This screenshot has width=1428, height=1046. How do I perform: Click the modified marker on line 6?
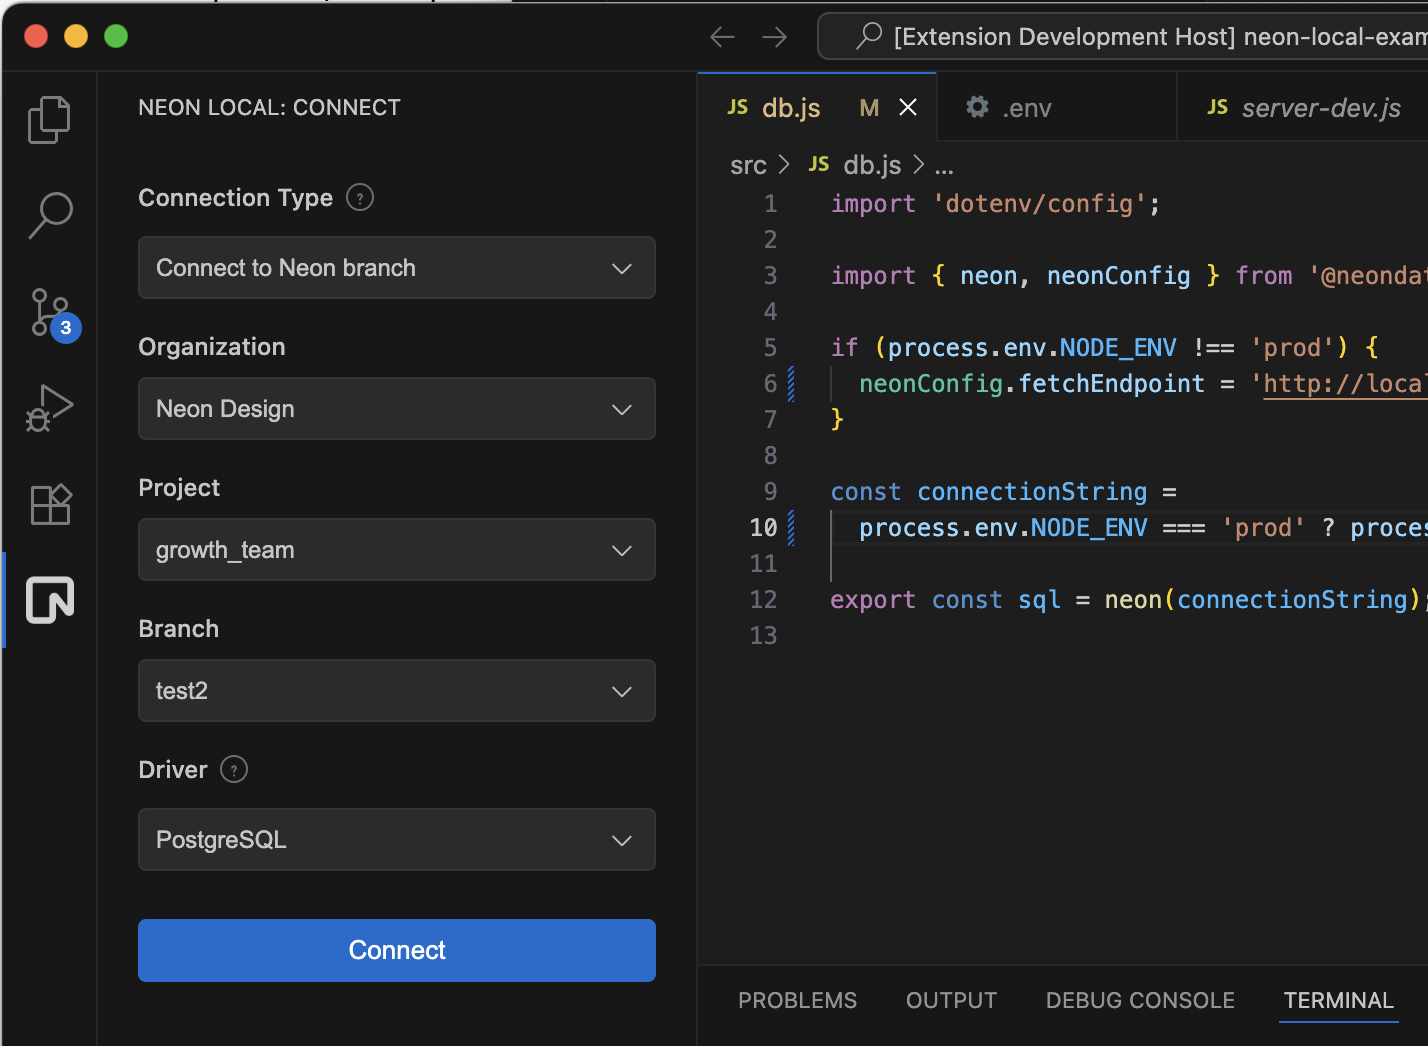(791, 384)
